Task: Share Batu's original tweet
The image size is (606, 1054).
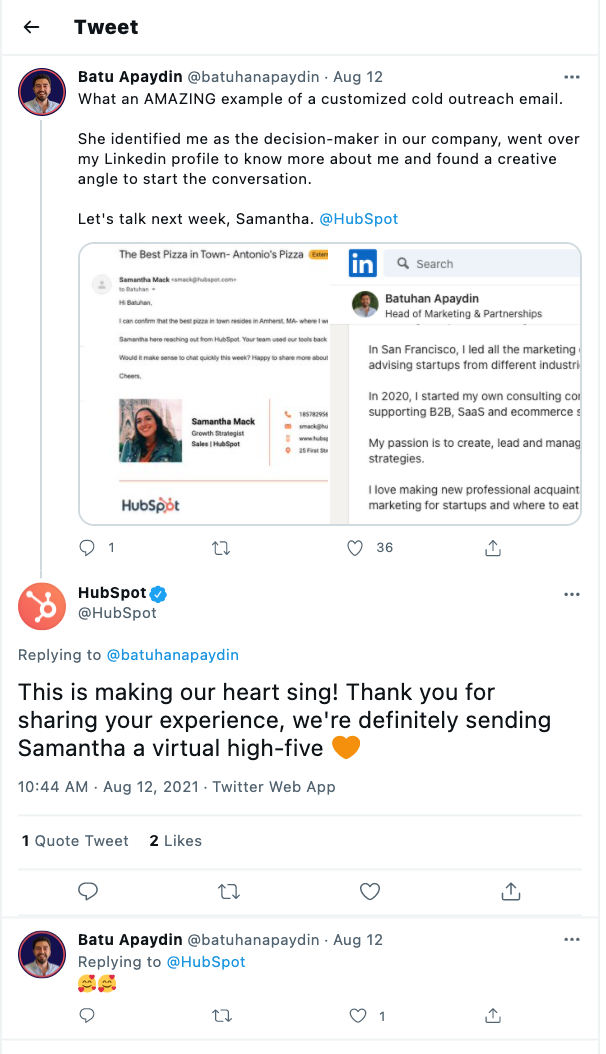Action: (492, 548)
